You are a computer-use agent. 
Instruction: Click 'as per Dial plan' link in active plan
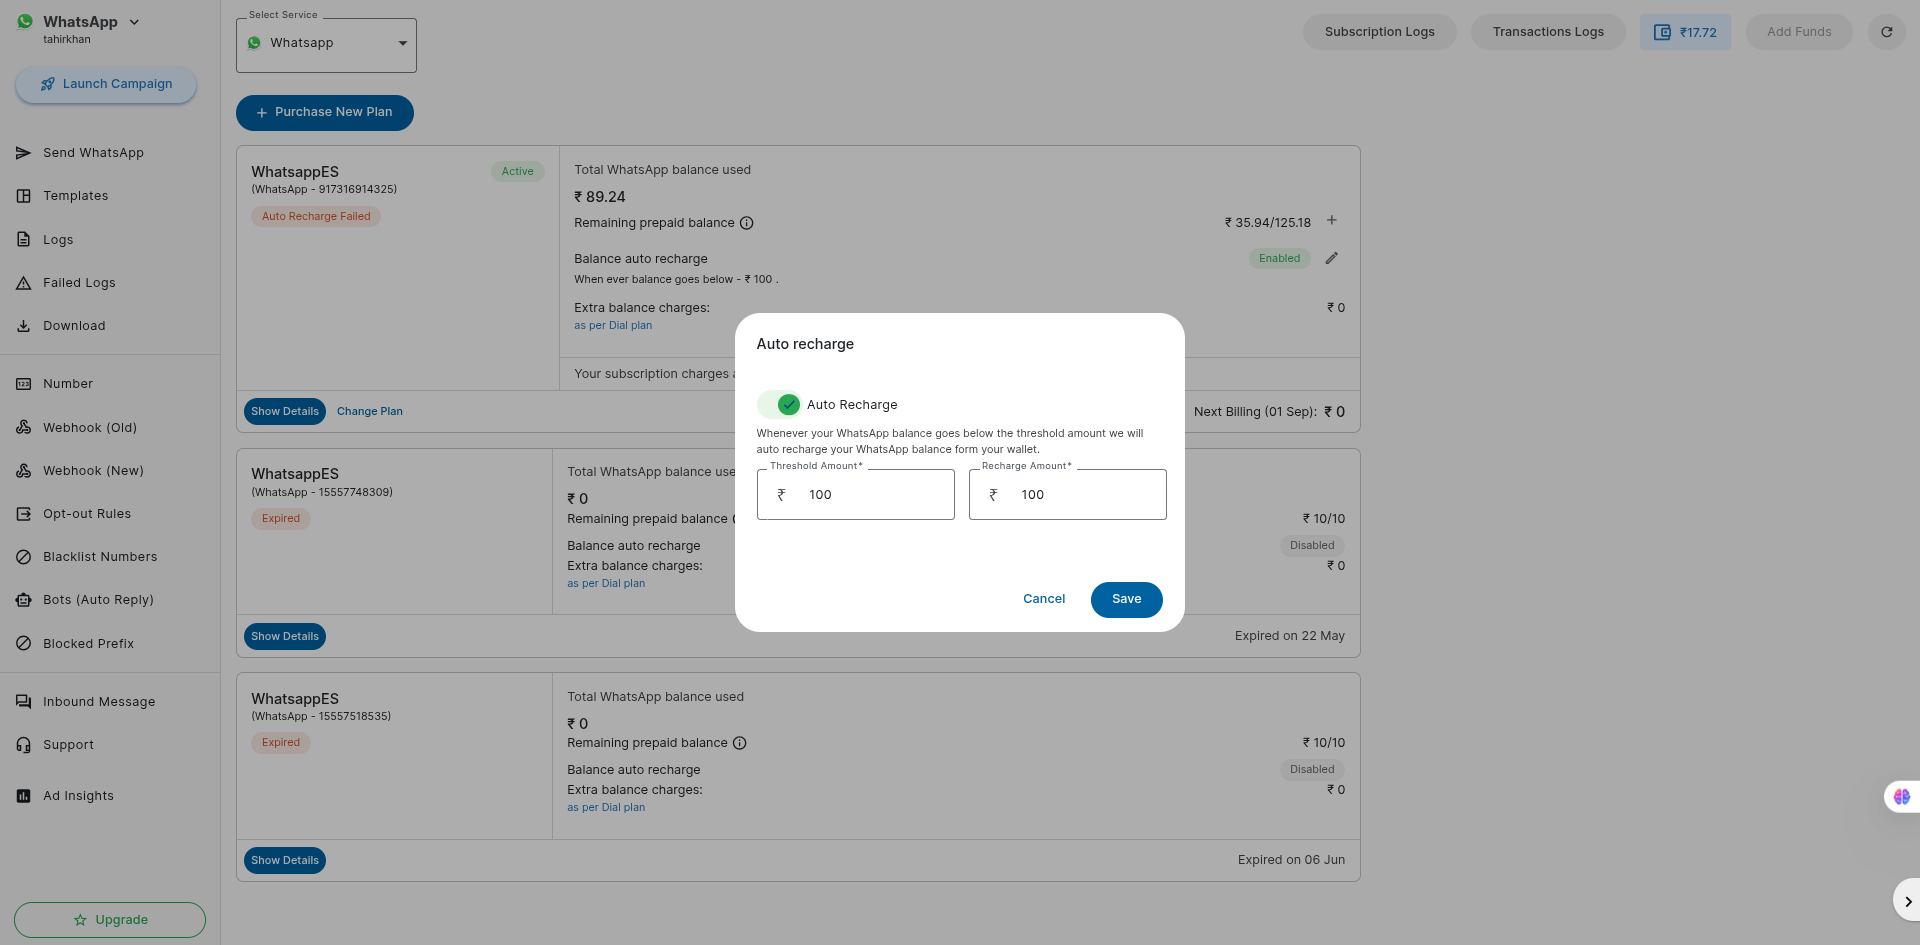click(x=613, y=326)
